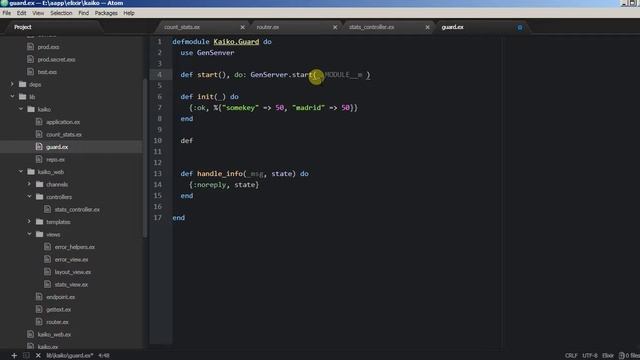This screenshot has height=360, width=640.
Task: Click the square icon in status bar
Action: point(26,356)
